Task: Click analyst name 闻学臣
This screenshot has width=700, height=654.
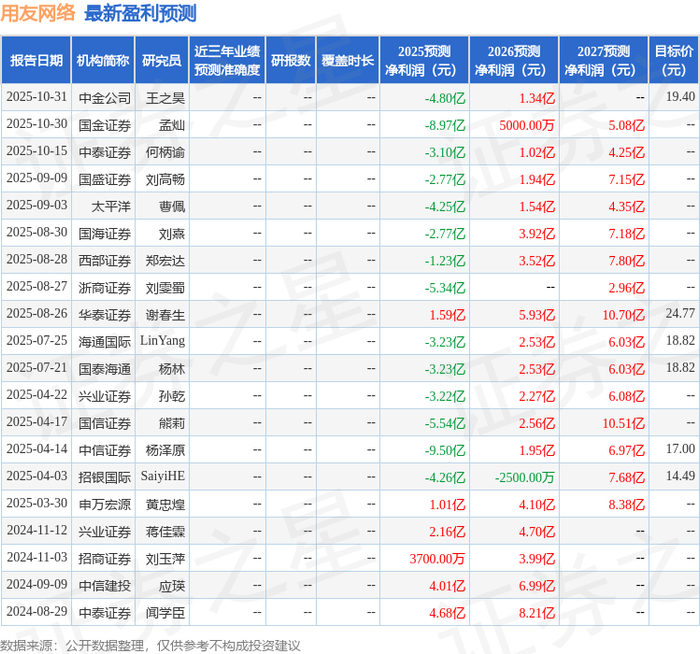Action: 165,613
